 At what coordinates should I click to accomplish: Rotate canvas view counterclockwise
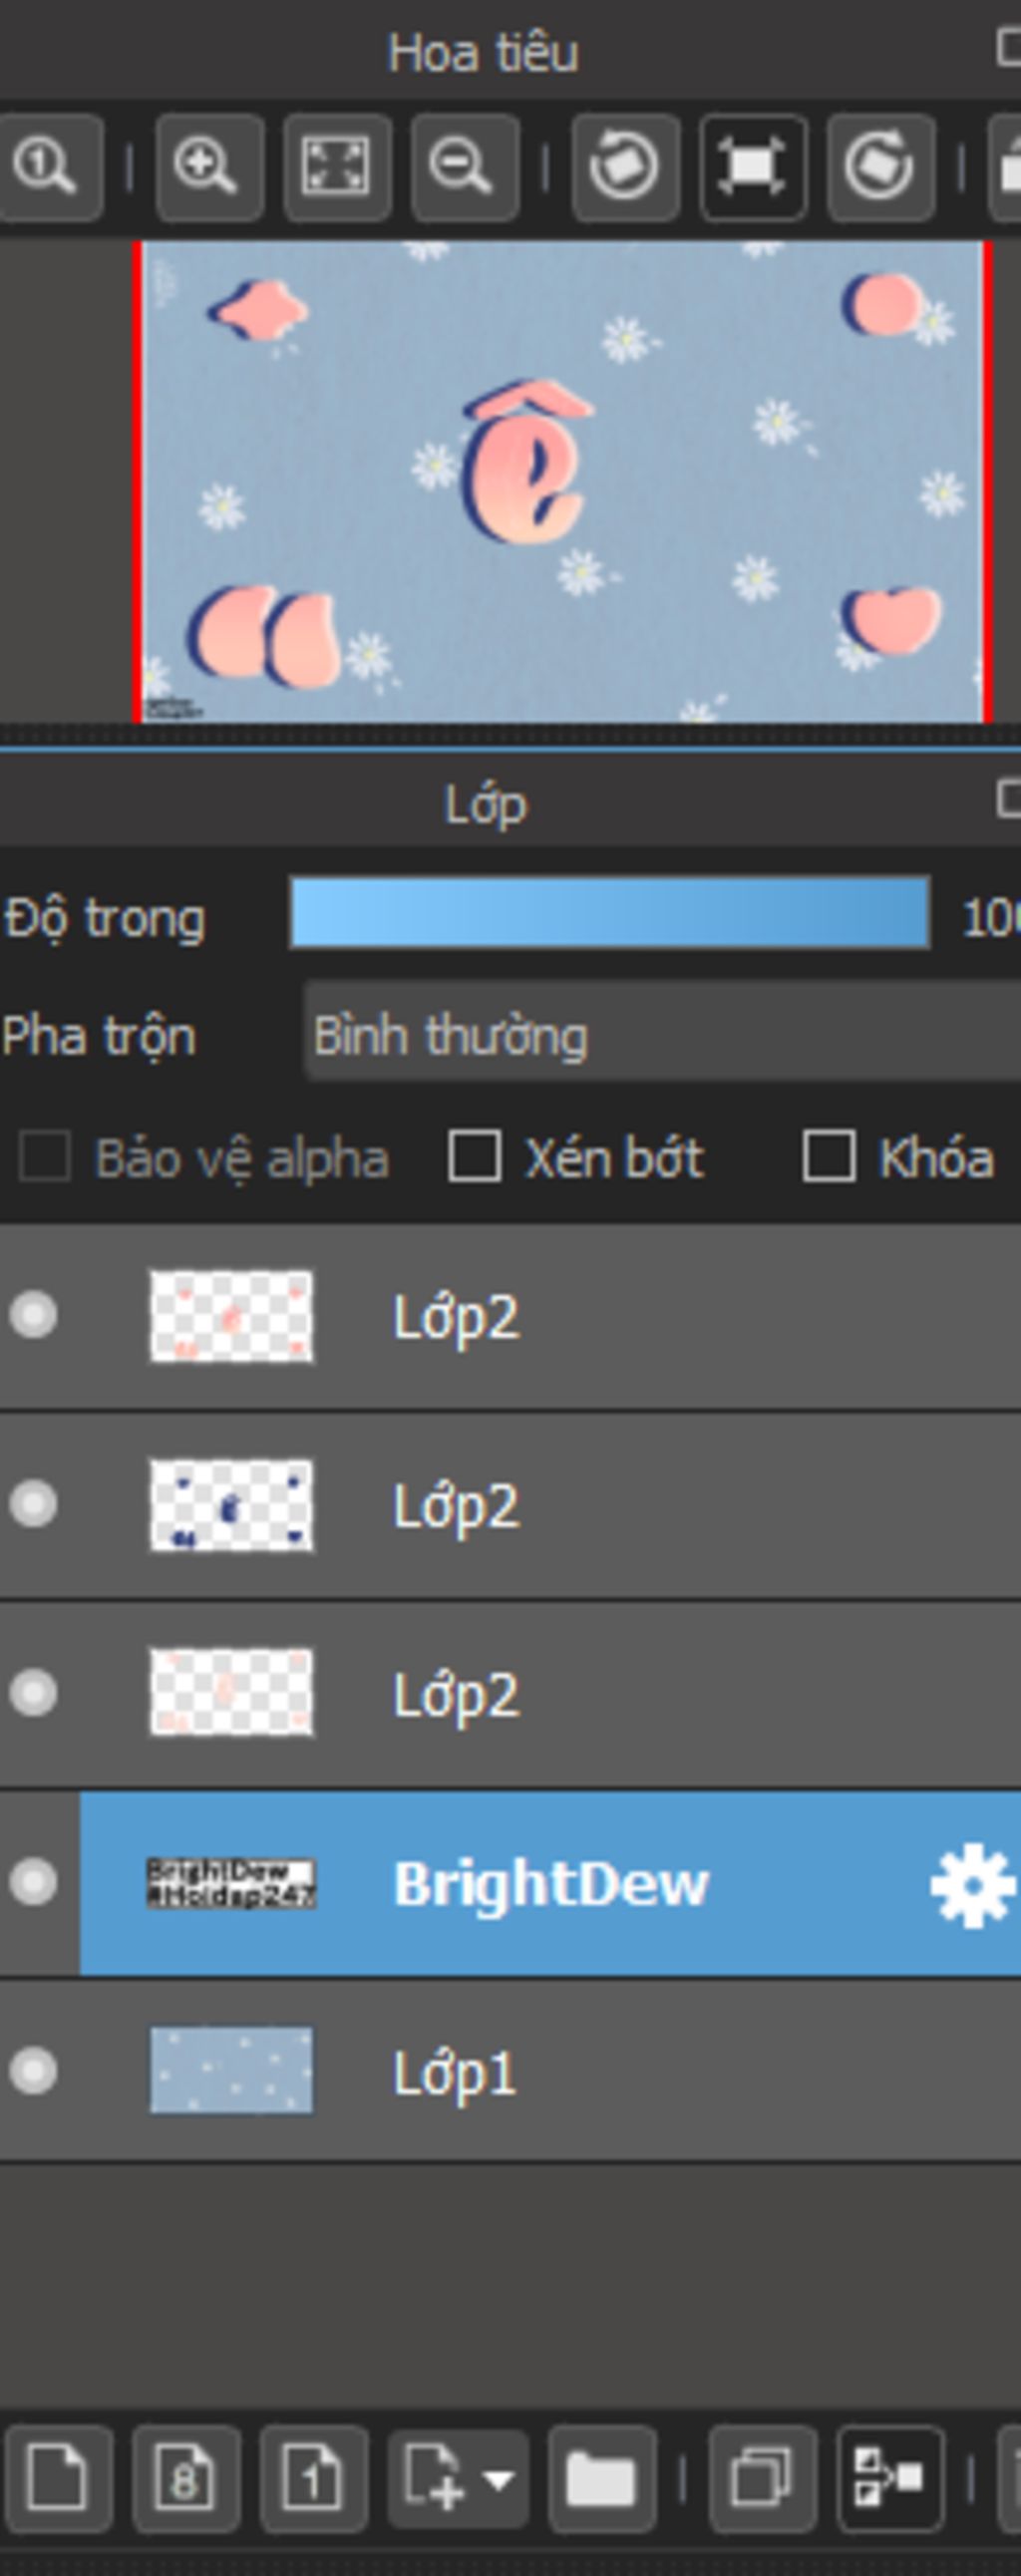625,167
